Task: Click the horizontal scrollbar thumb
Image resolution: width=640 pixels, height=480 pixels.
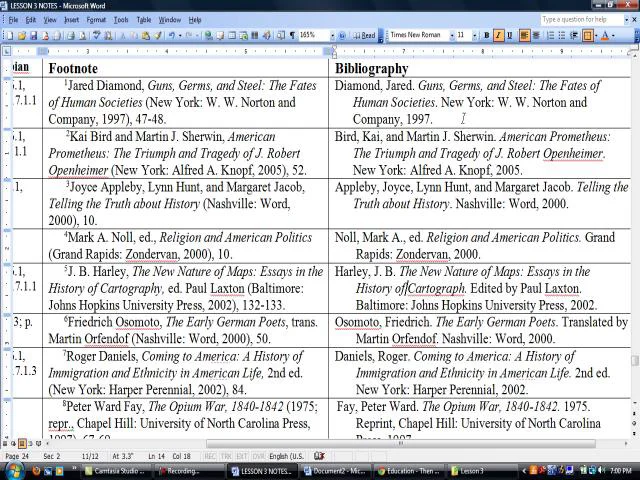Action: [400, 444]
